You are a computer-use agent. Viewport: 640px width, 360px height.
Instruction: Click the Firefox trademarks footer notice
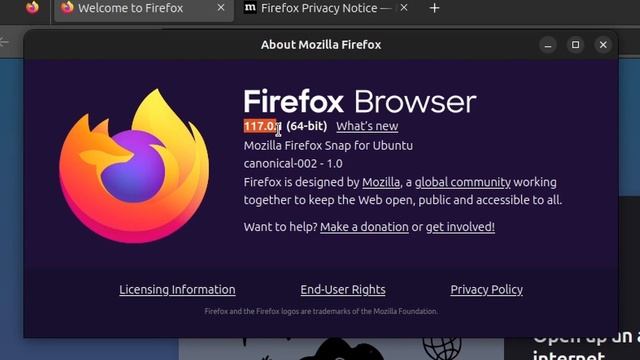[321, 311]
